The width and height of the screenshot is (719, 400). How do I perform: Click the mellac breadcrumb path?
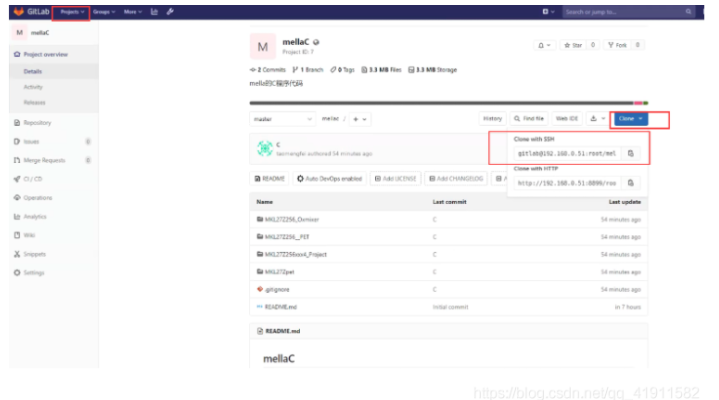point(330,119)
